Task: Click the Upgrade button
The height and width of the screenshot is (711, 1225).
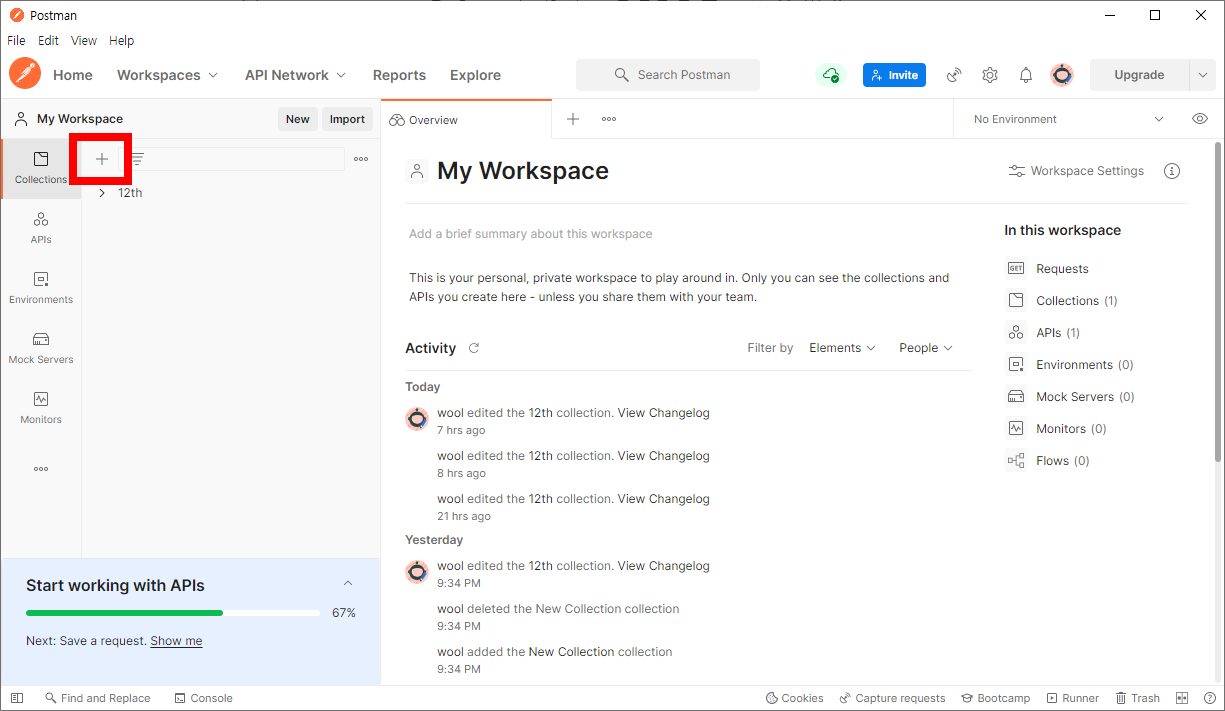Action: [1139, 75]
